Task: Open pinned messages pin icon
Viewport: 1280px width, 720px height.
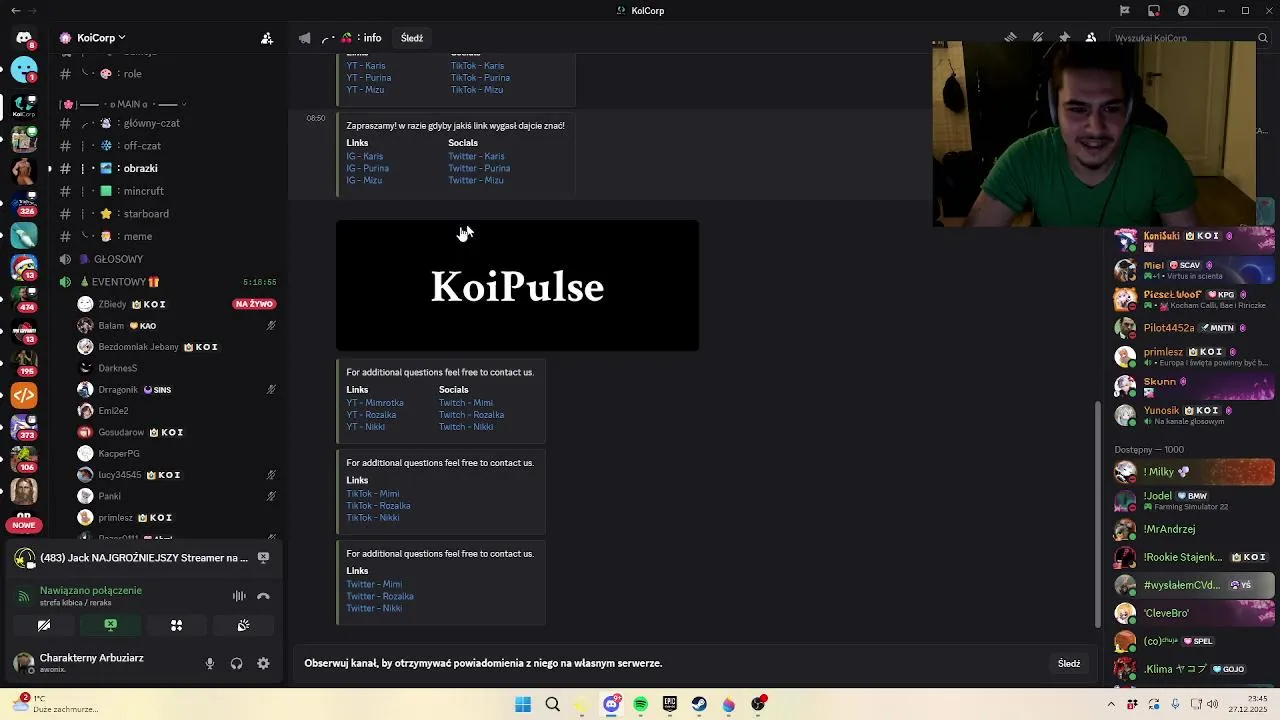Action: (1064, 38)
